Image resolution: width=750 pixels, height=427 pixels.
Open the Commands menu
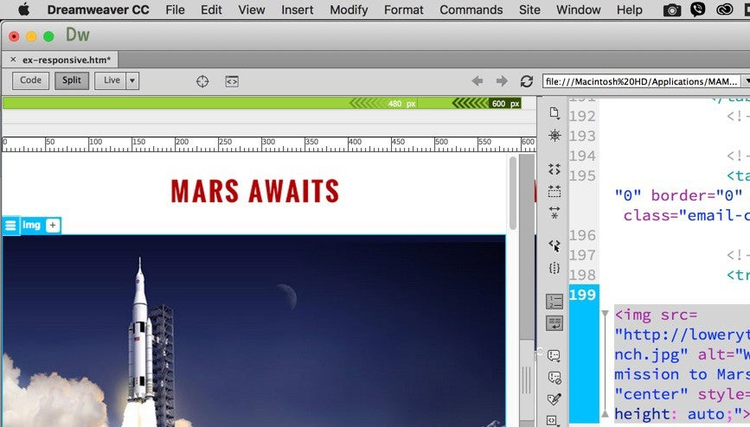pos(471,10)
